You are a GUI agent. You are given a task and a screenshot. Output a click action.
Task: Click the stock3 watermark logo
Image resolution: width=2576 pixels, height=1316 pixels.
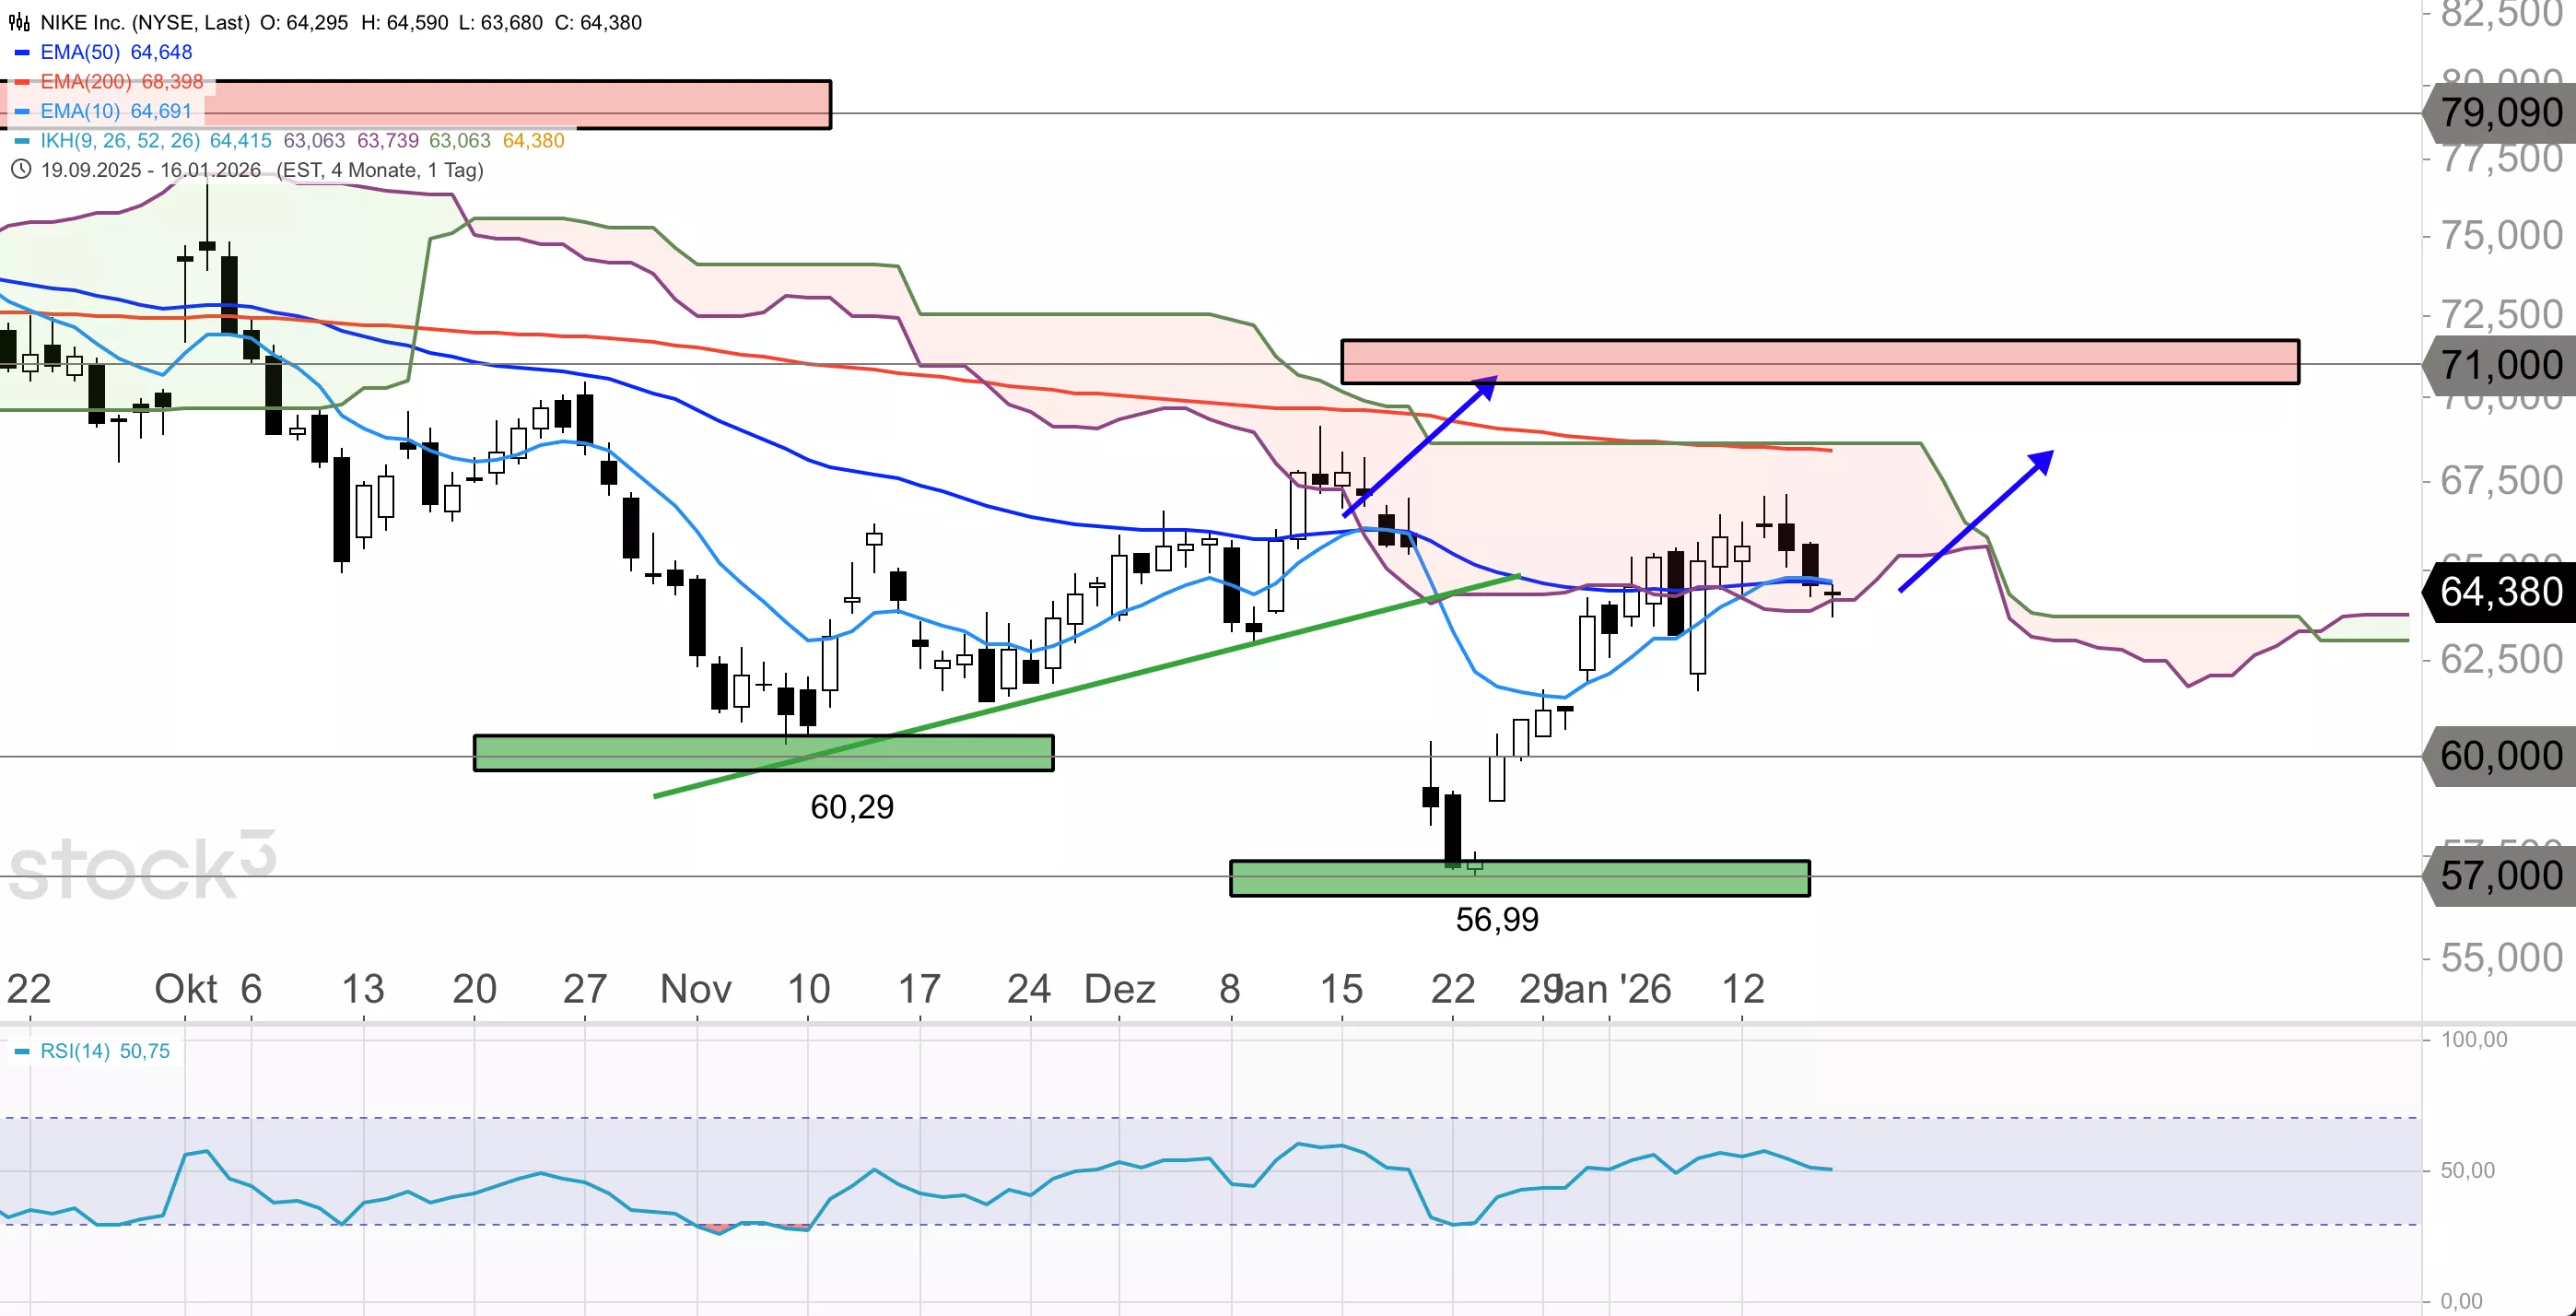[x=140, y=868]
